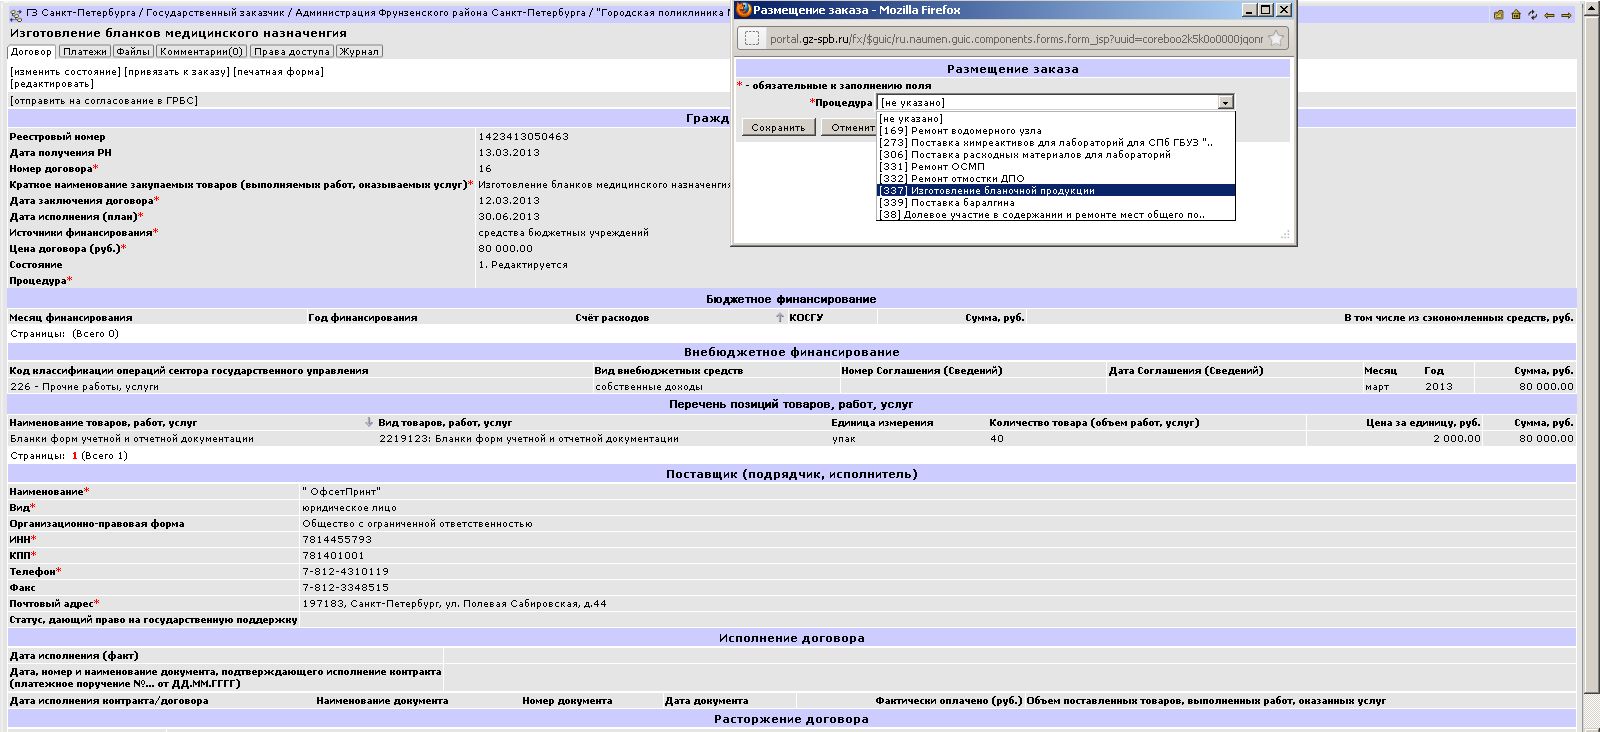Screen dimensions: 1600x732
Task: Choose [не указано] in the dropdown list
Action: point(1056,119)
